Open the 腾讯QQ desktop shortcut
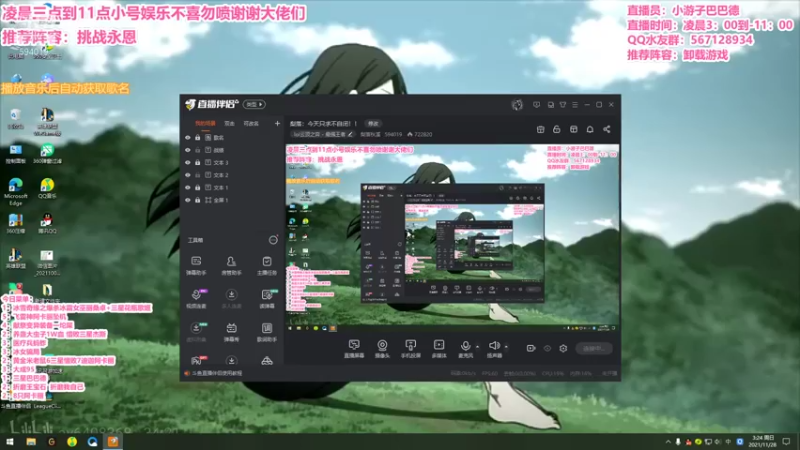800x450 pixels. [x=47, y=223]
